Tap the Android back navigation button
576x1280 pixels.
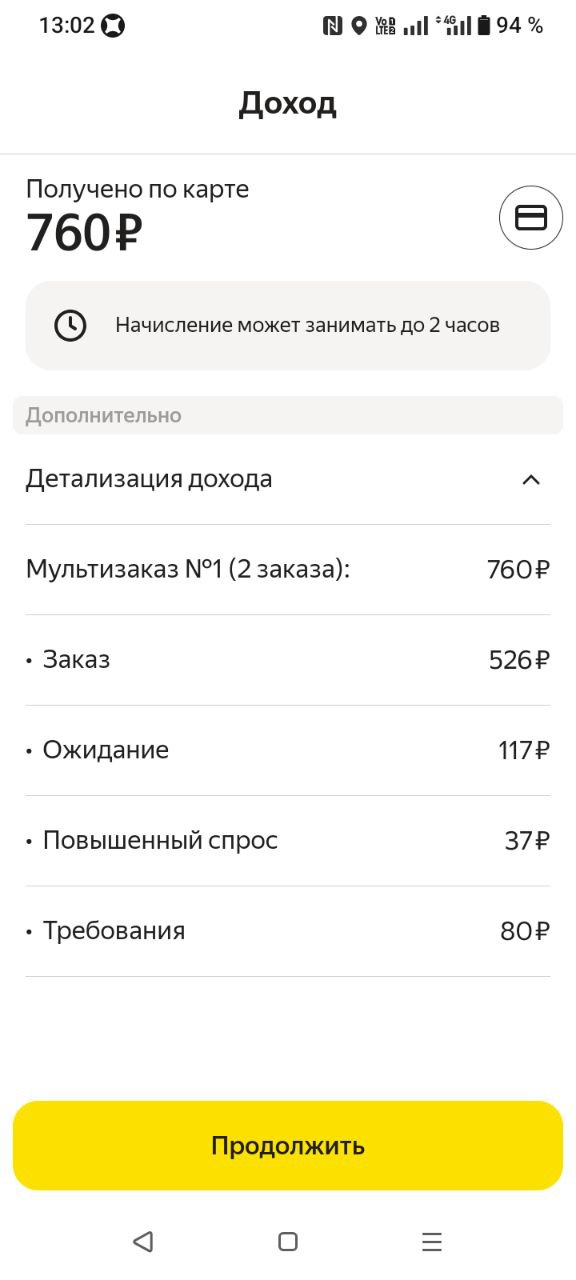click(143, 1242)
